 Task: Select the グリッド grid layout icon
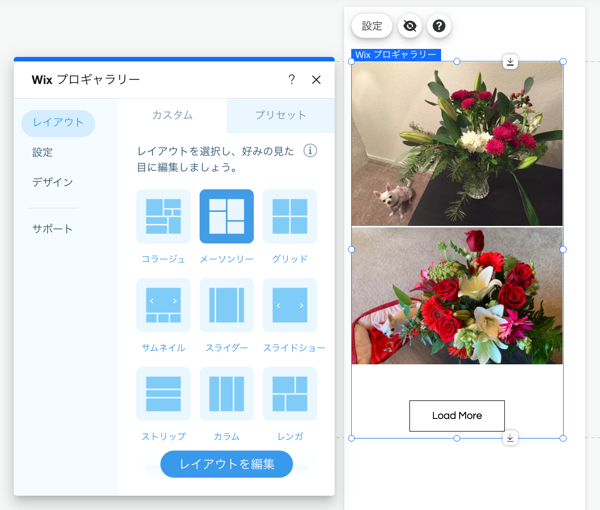point(290,216)
